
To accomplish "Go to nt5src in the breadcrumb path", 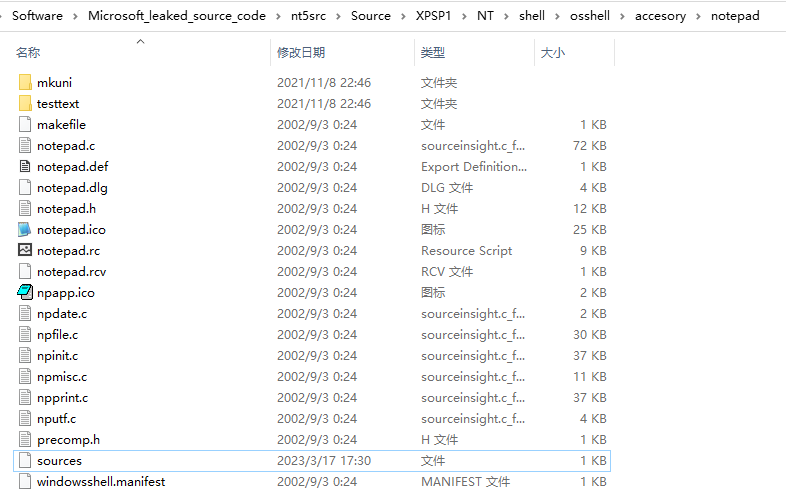I will point(308,16).
